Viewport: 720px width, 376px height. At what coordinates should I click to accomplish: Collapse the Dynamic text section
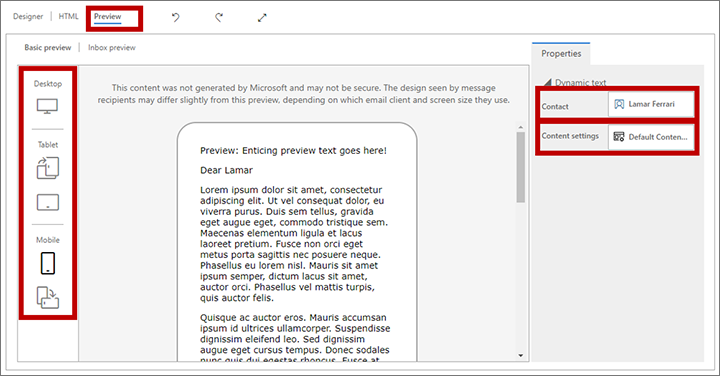[x=547, y=83]
